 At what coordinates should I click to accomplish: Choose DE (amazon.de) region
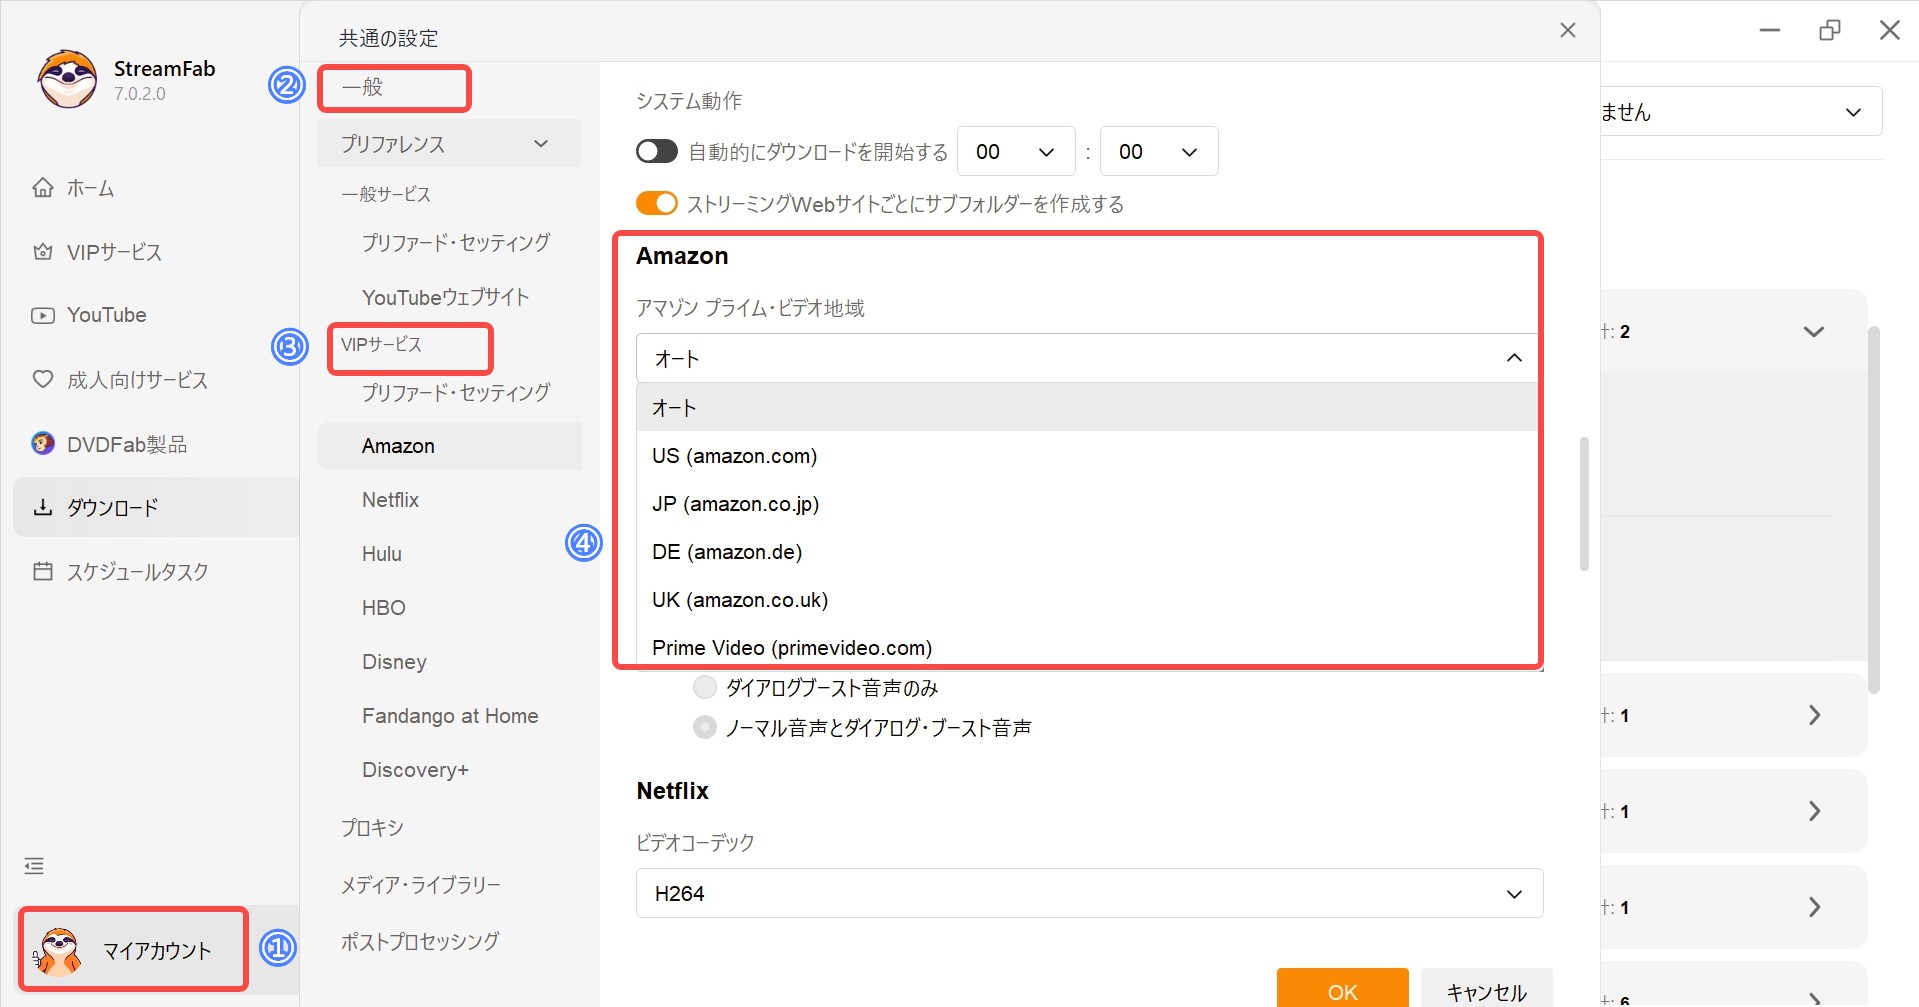click(1087, 551)
